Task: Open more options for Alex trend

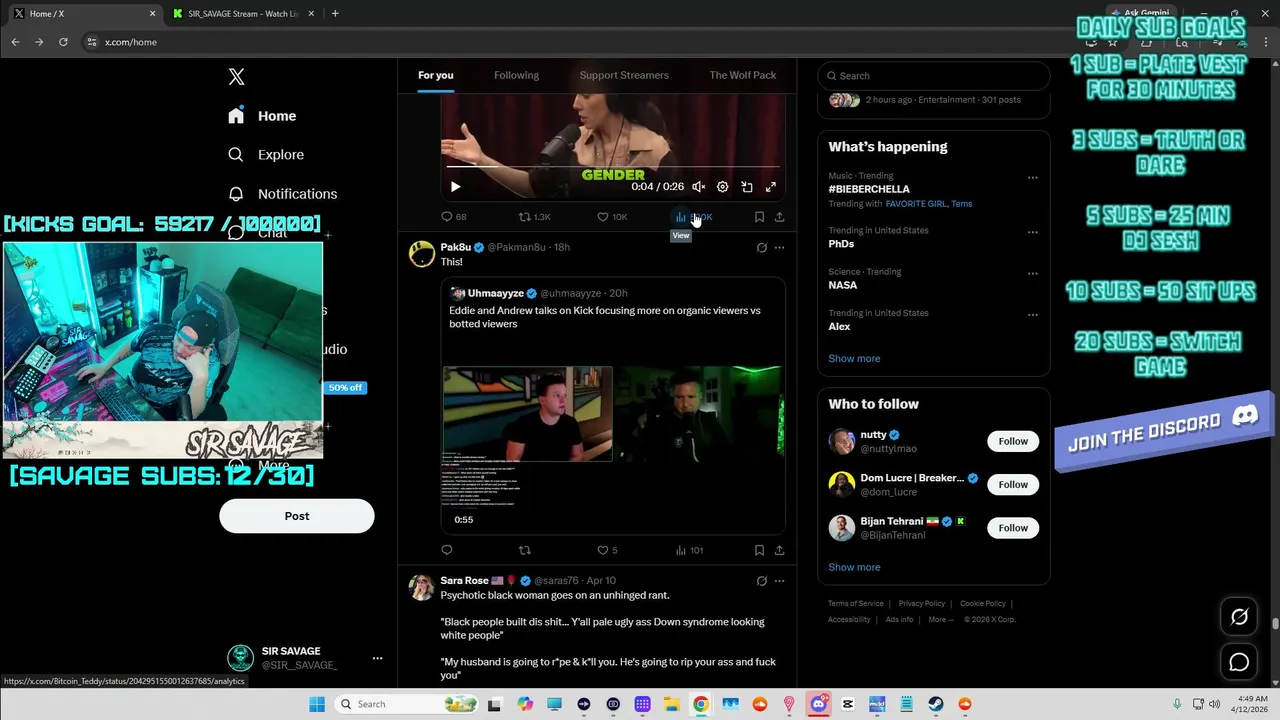Action: click(1032, 314)
